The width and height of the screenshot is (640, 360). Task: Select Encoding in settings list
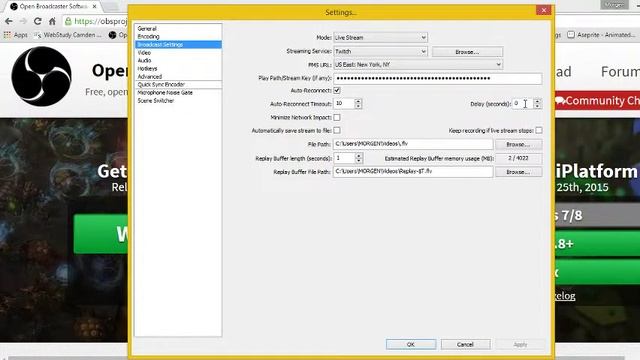pyautogui.click(x=148, y=36)
